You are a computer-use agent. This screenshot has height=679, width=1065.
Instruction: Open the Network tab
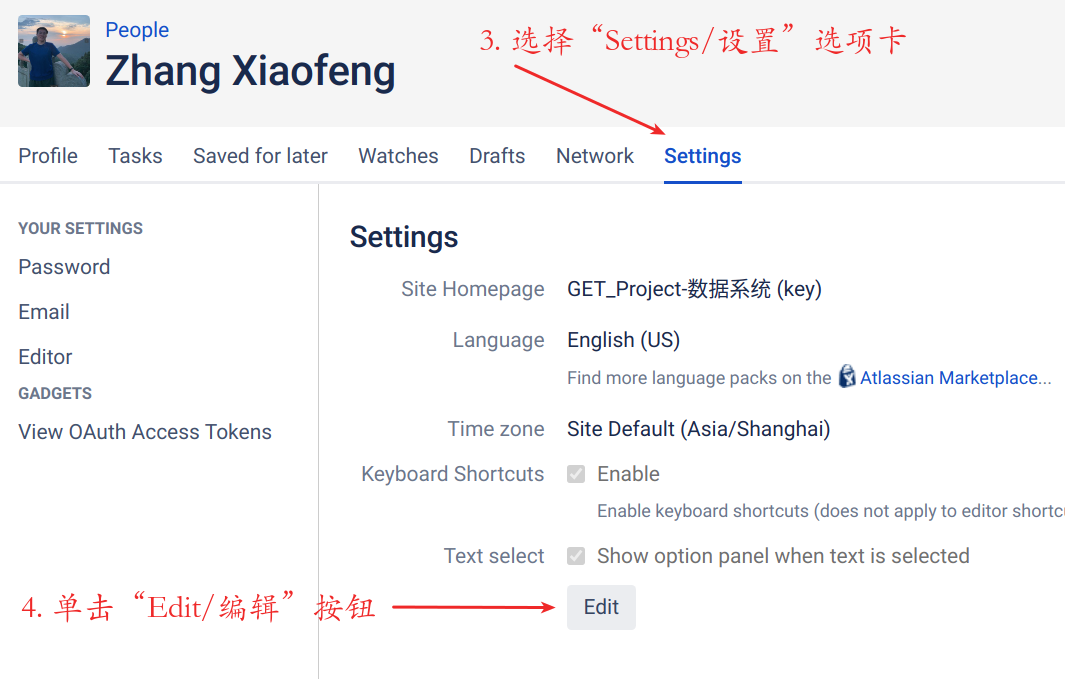point(595,156)
